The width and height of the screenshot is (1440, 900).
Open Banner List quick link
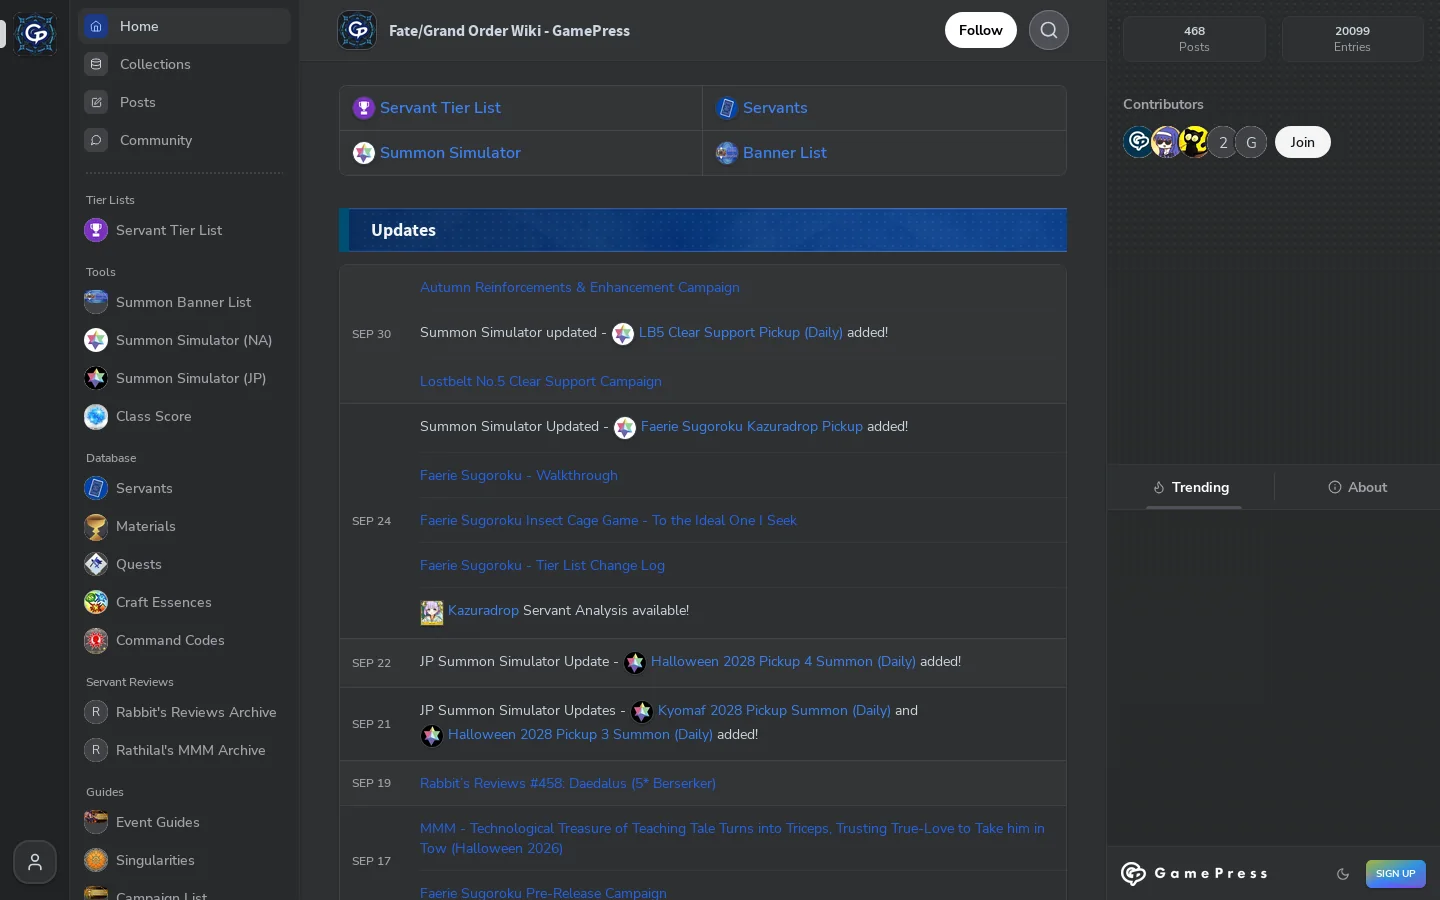785,153
